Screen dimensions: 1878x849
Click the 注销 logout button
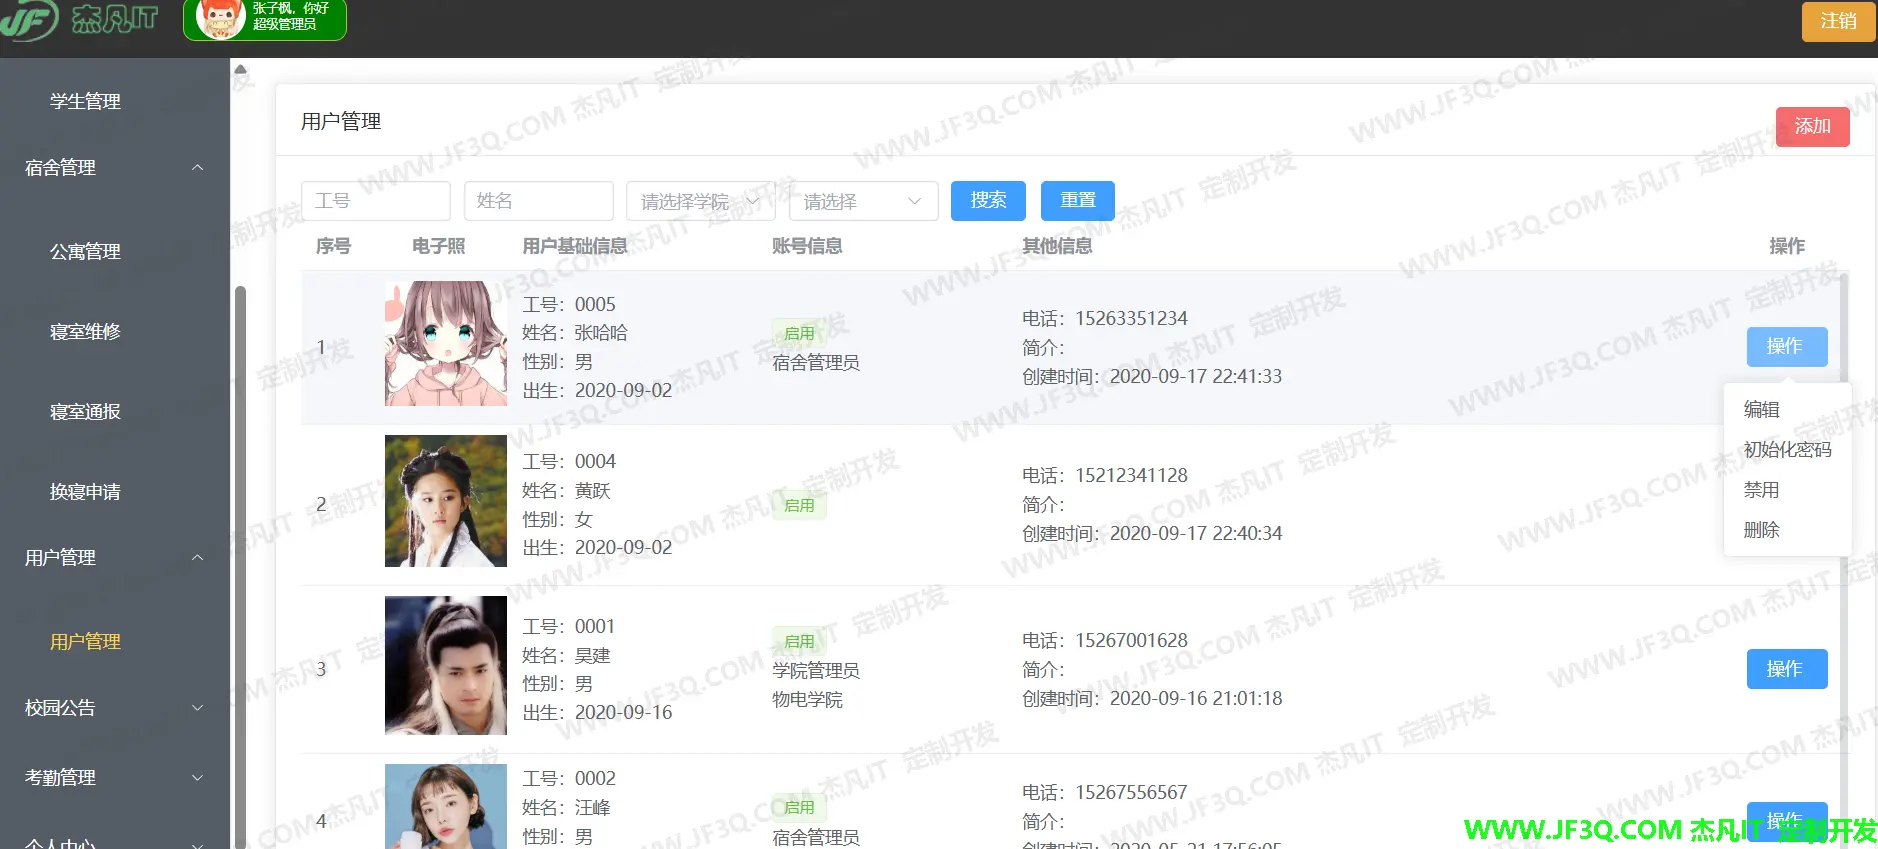[1838, 21]
